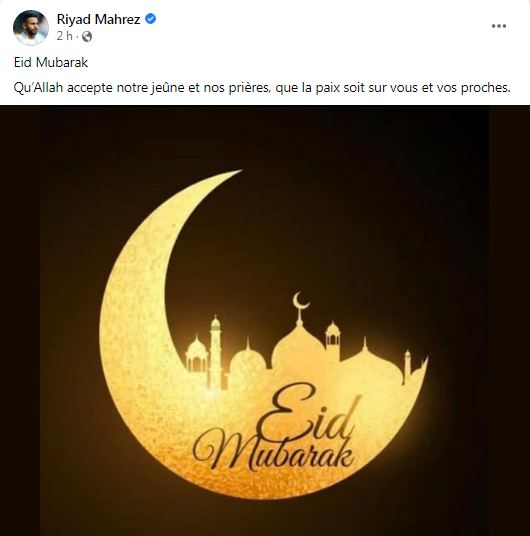Open Riyad Mahrez's profile picture
530x536 pixels.
coord(31,28)
